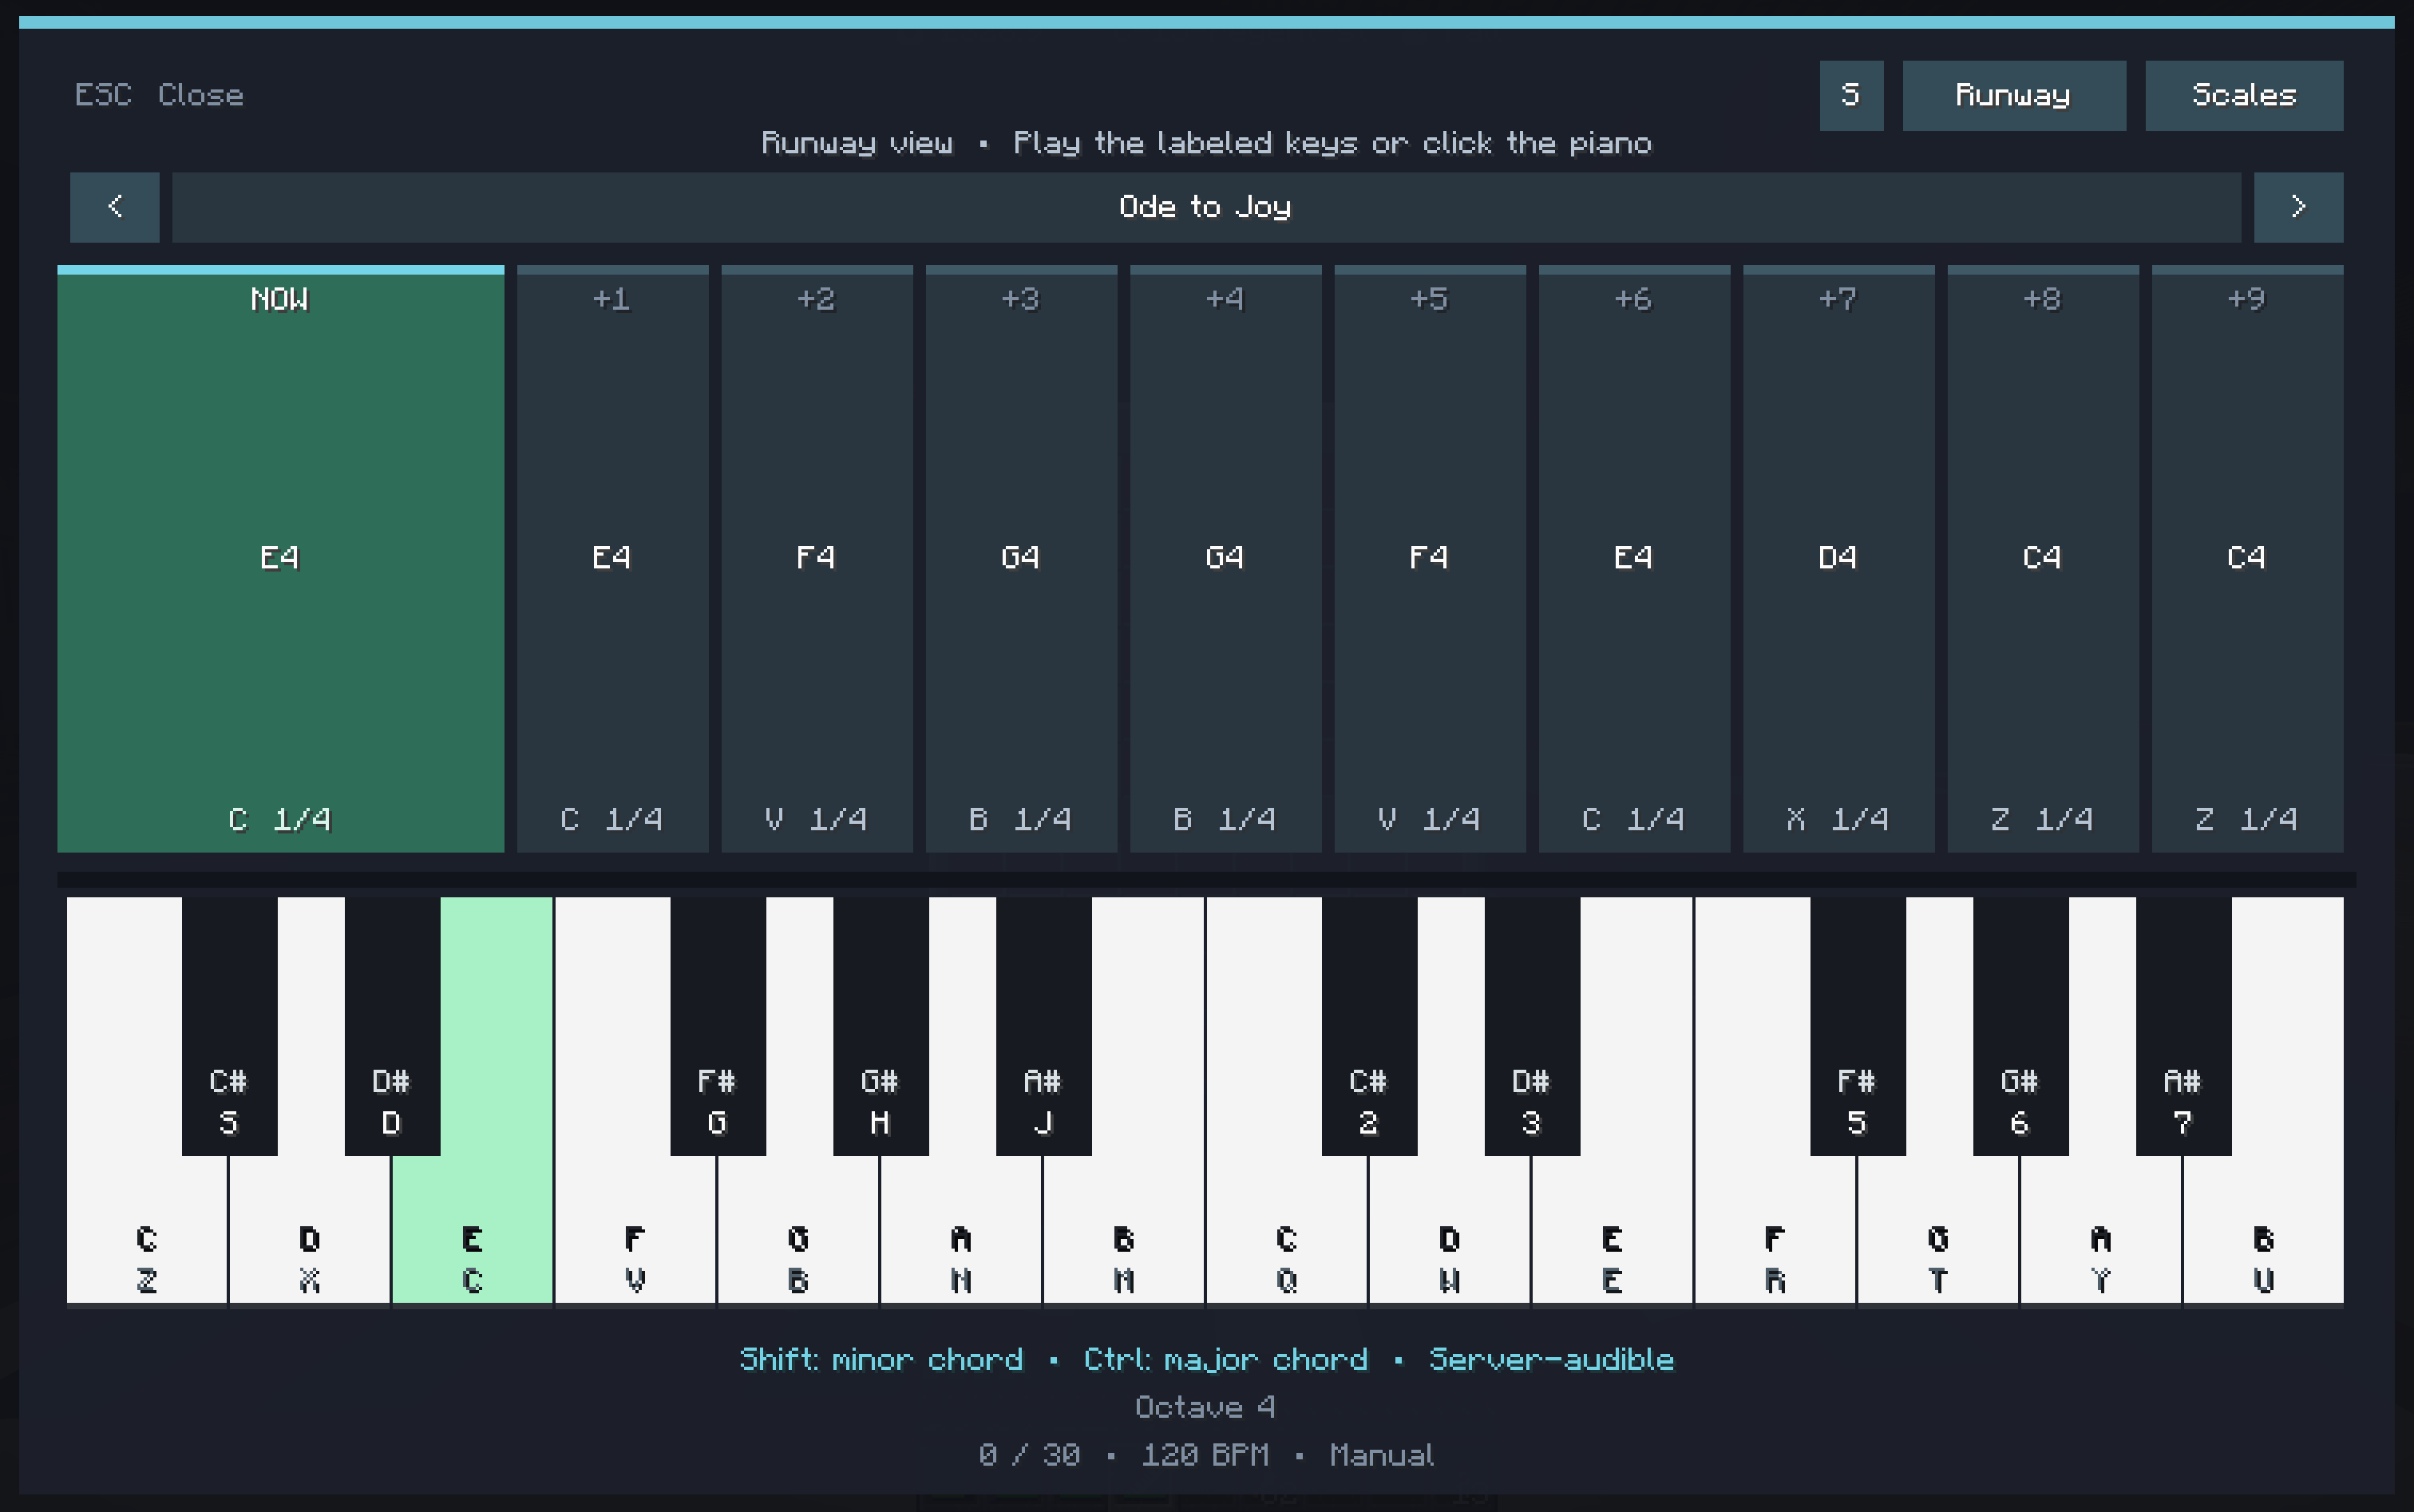Play the black C# key labeled 2
This screenshot has width=2414, height=1512.
1369,1026
